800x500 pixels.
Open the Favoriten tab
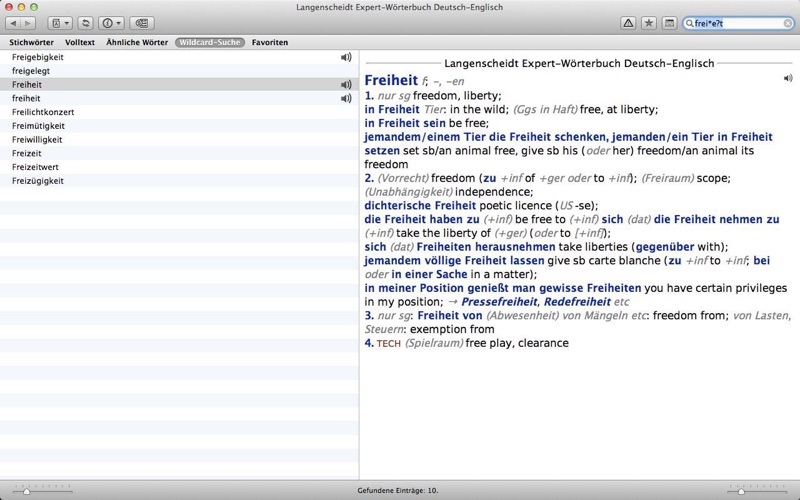[x=270, y=42]
